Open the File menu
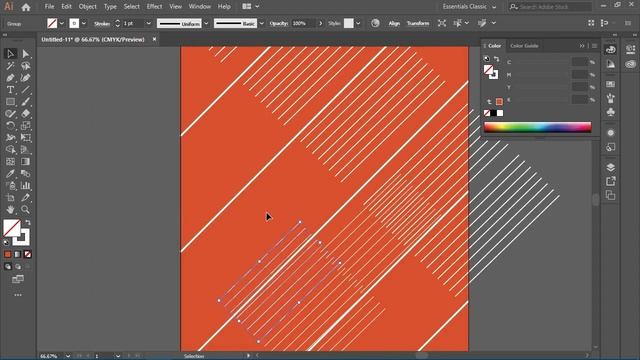Image resolution: width=640 pixels, height=360 pixels. 49,7
